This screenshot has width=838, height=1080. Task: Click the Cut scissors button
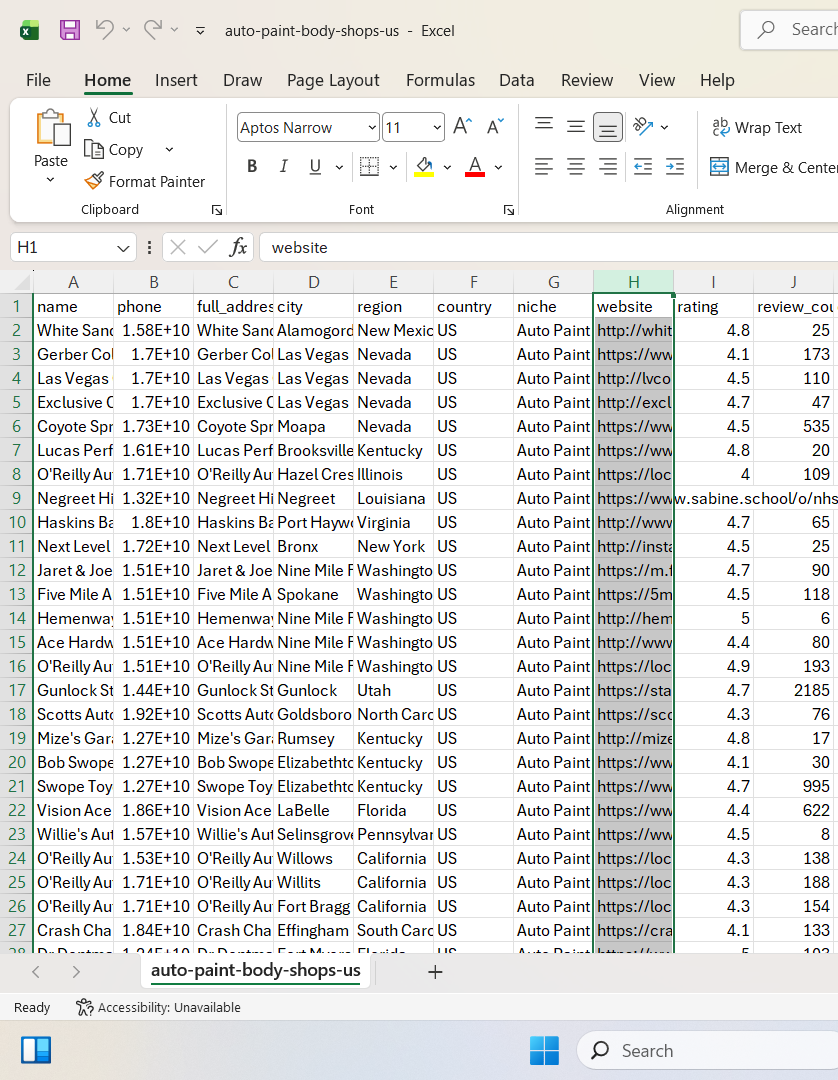109,118
